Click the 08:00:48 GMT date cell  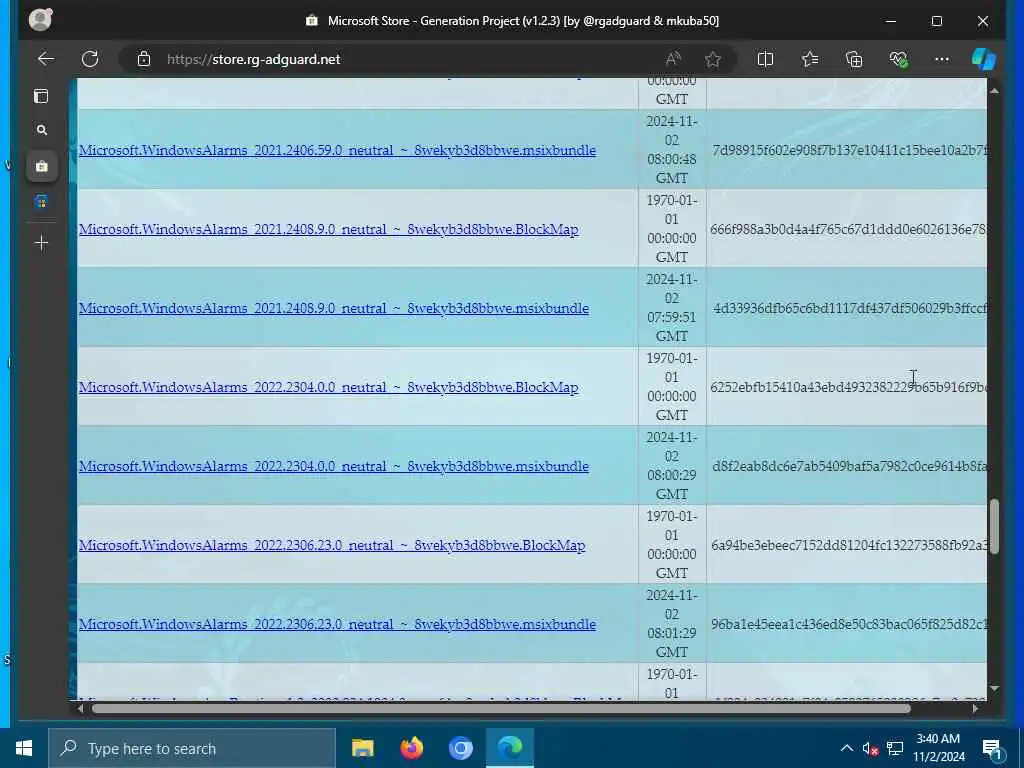click(x=672, y=150)
